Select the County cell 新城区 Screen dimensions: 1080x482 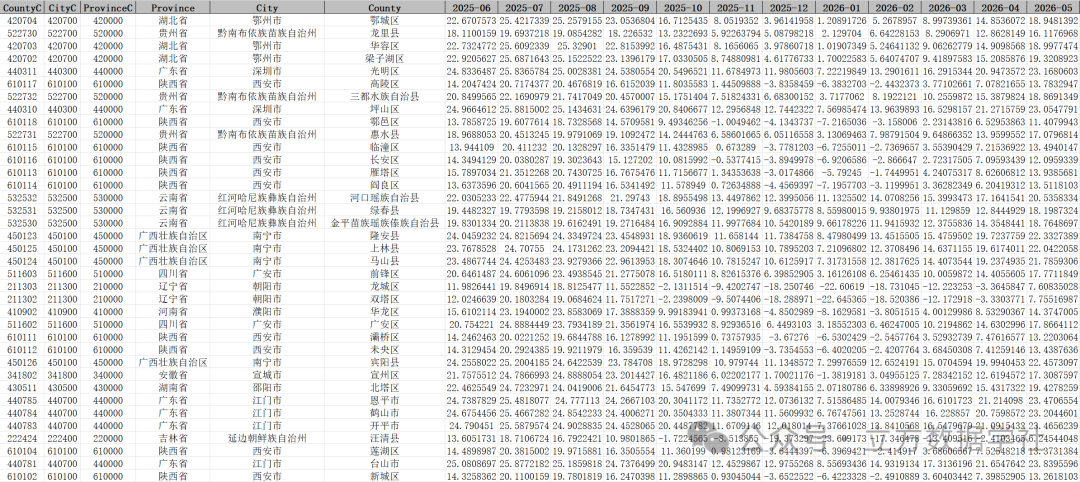[384, 476]
